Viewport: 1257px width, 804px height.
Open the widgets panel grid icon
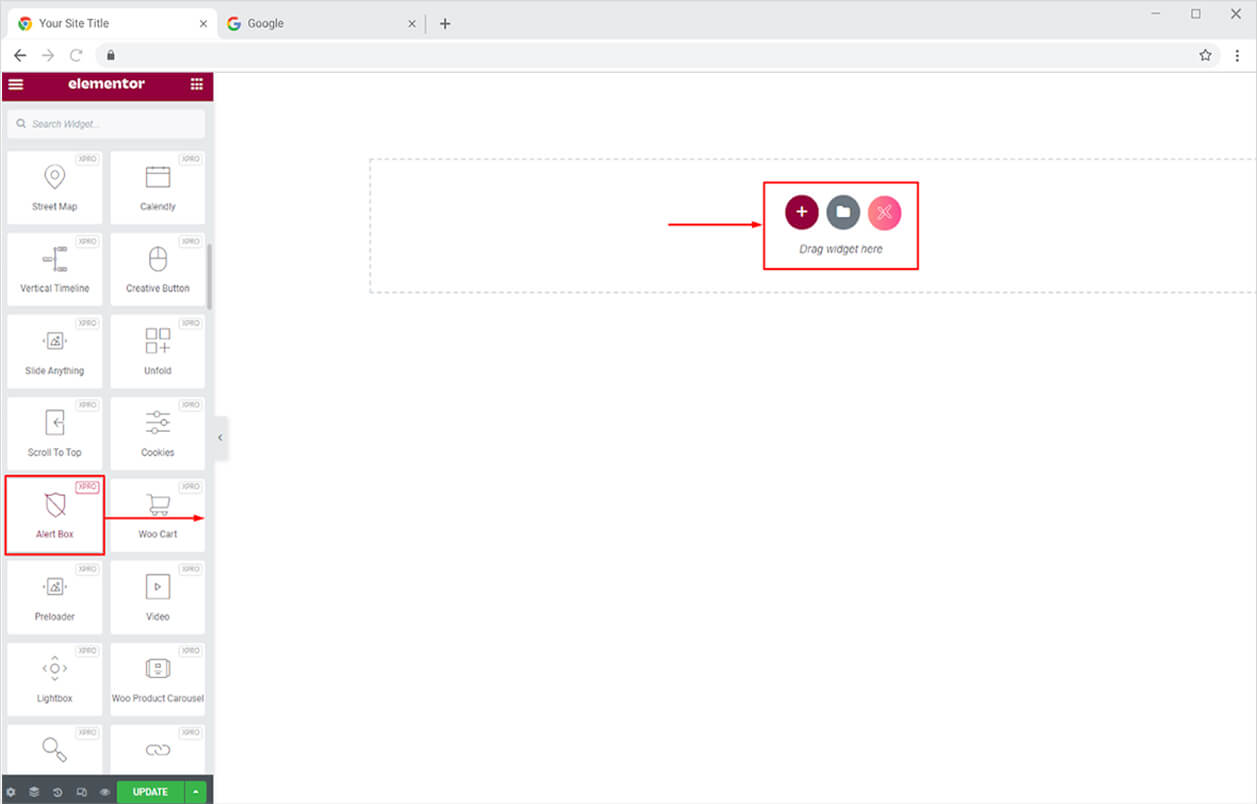click(197, 85)
